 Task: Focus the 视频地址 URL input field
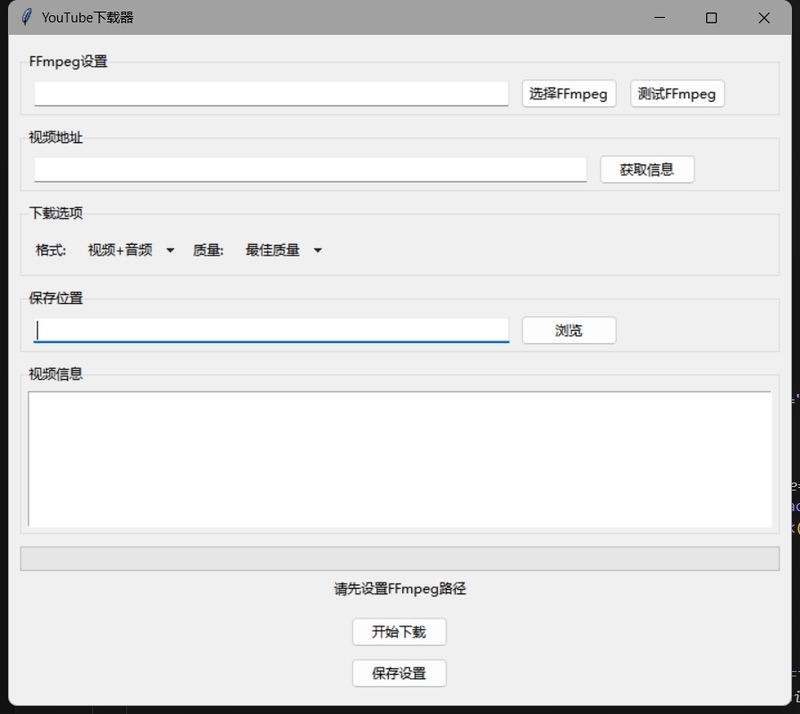[310, 169]
